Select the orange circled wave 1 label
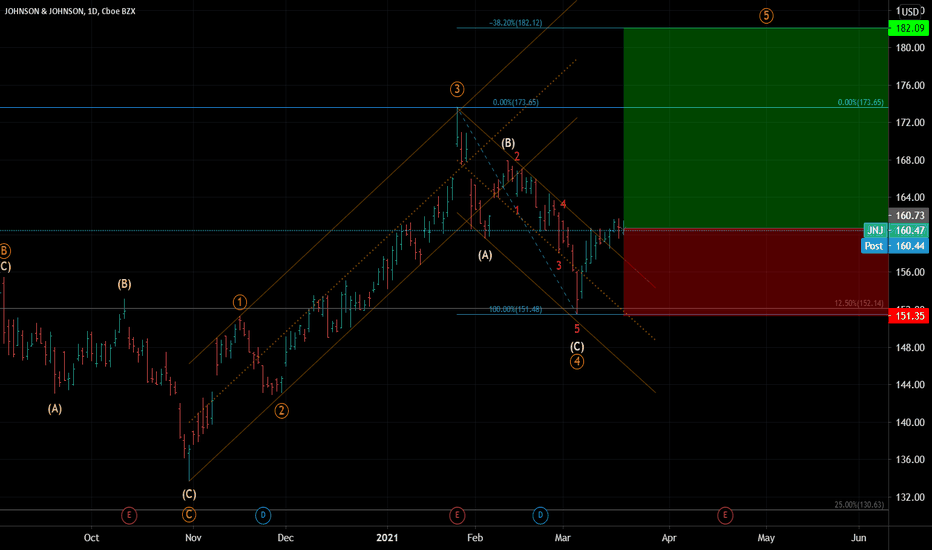Image resolution: width=932 pixels, height=550 pixels. click(240, 302)
